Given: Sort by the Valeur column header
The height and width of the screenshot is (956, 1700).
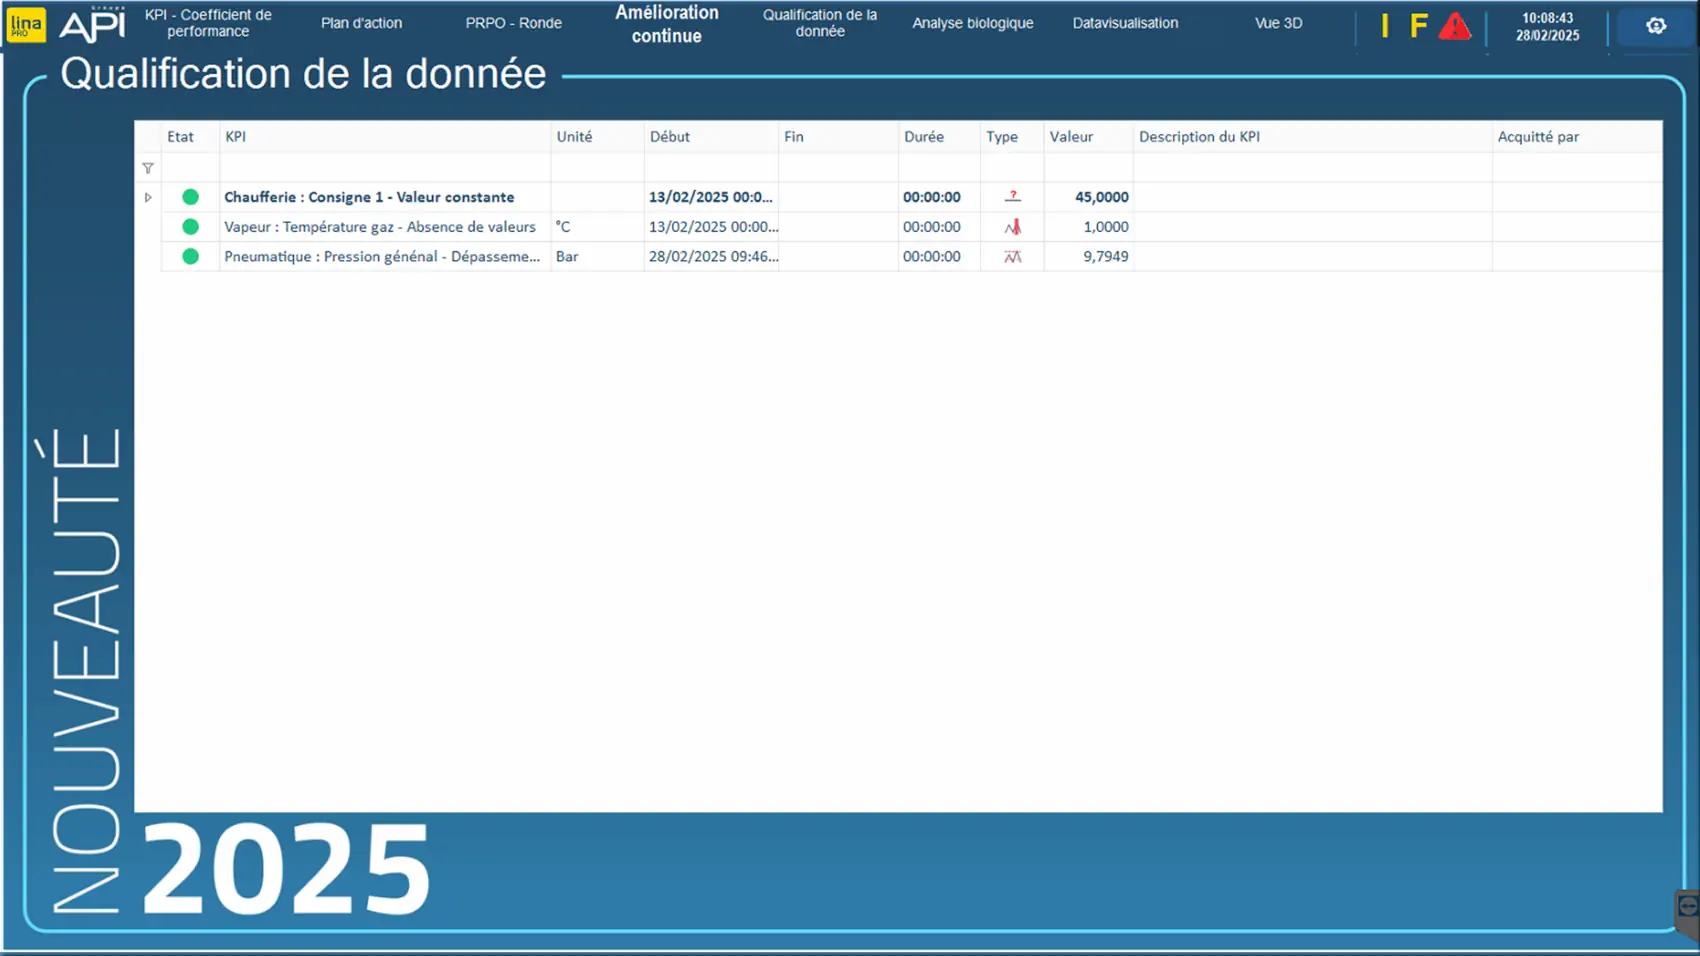Looking at the screenshot, I should [x=1071, y=137].
